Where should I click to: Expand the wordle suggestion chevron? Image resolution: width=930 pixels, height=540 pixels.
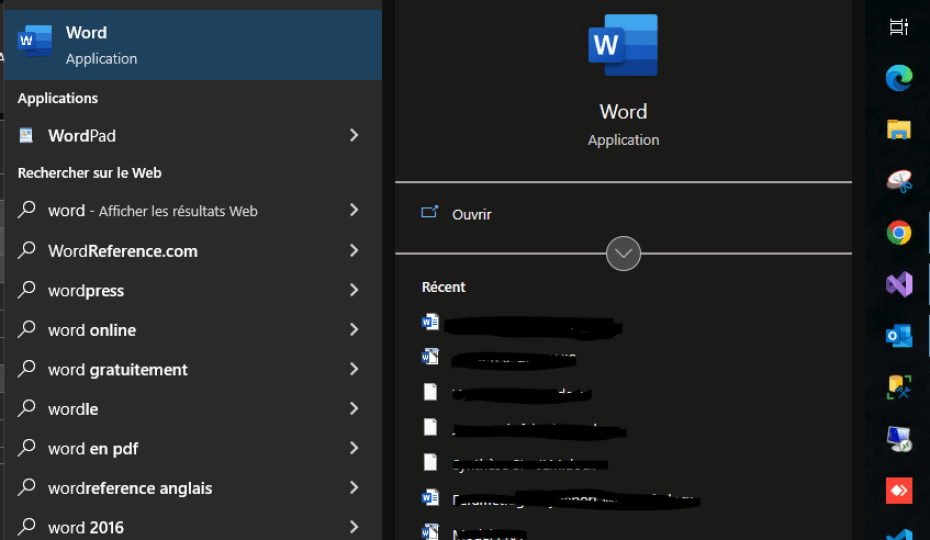[x=354, y=408]
